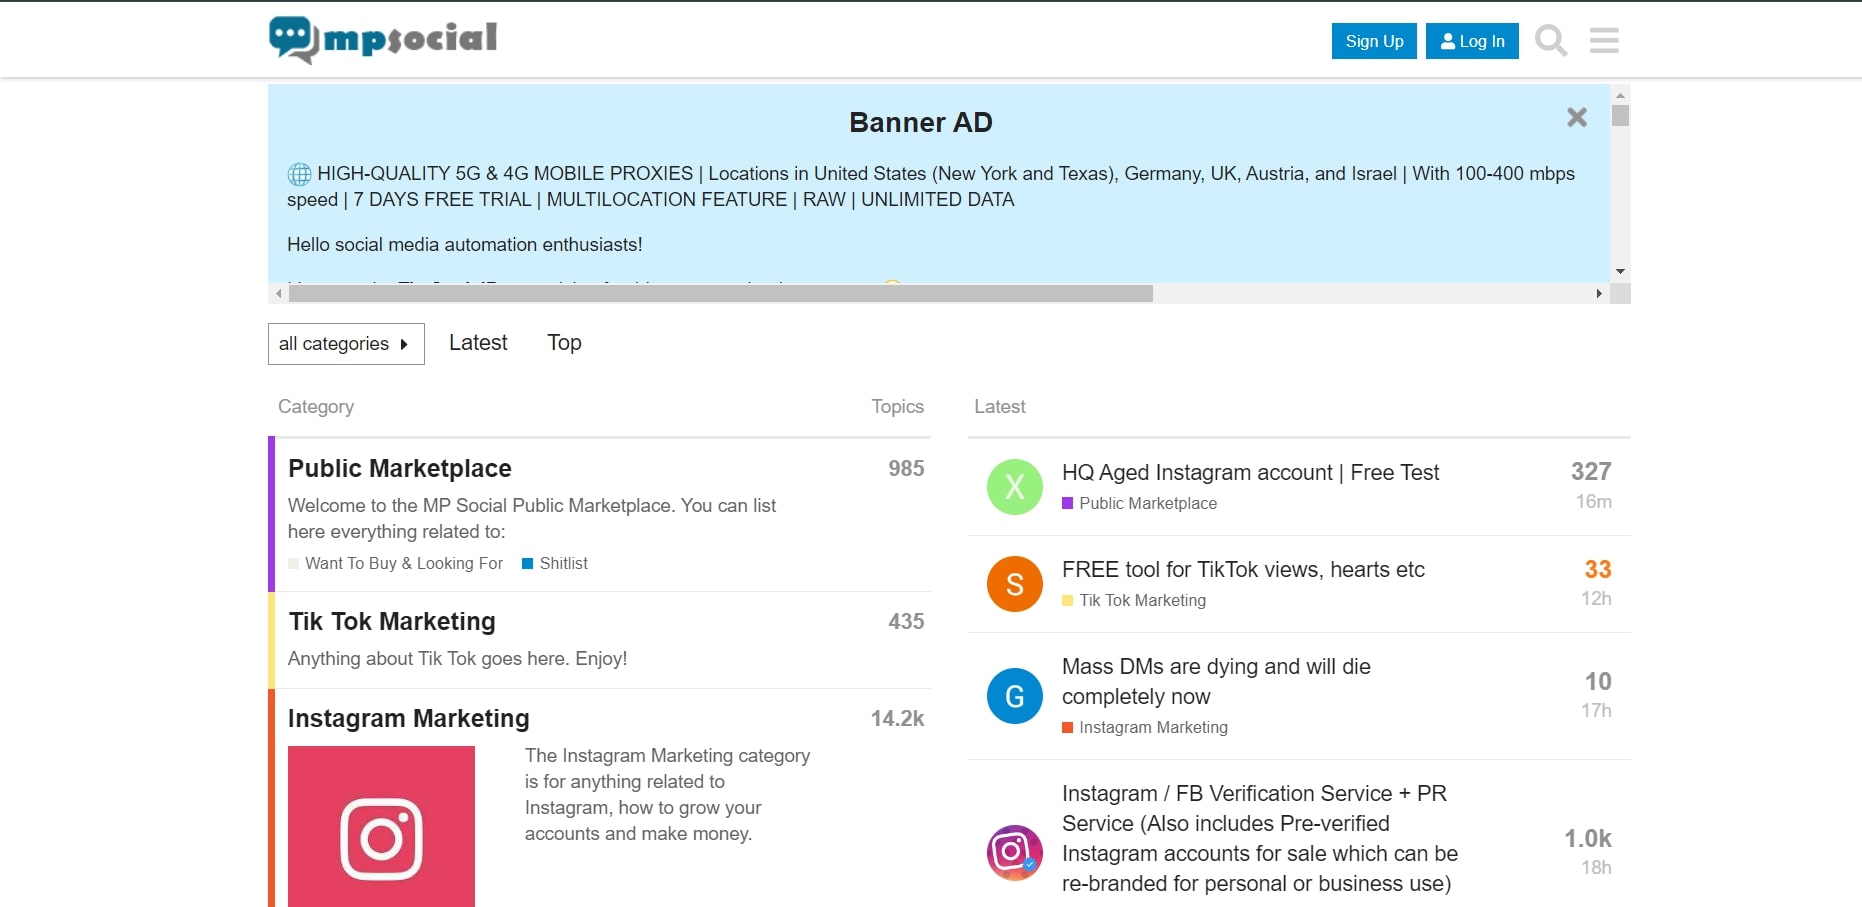This screenshot has height=907, width=1862.
Task: Open FREE tool for TikTok views topic
Action: coord(1243,569)
